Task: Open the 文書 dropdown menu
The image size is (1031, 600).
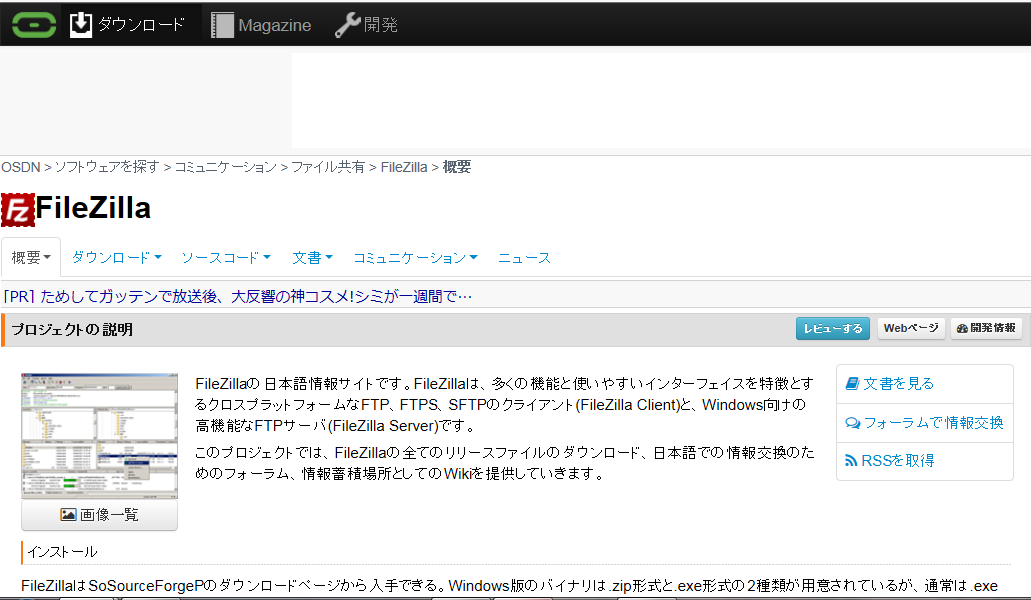Action: [x=312, y=257]
